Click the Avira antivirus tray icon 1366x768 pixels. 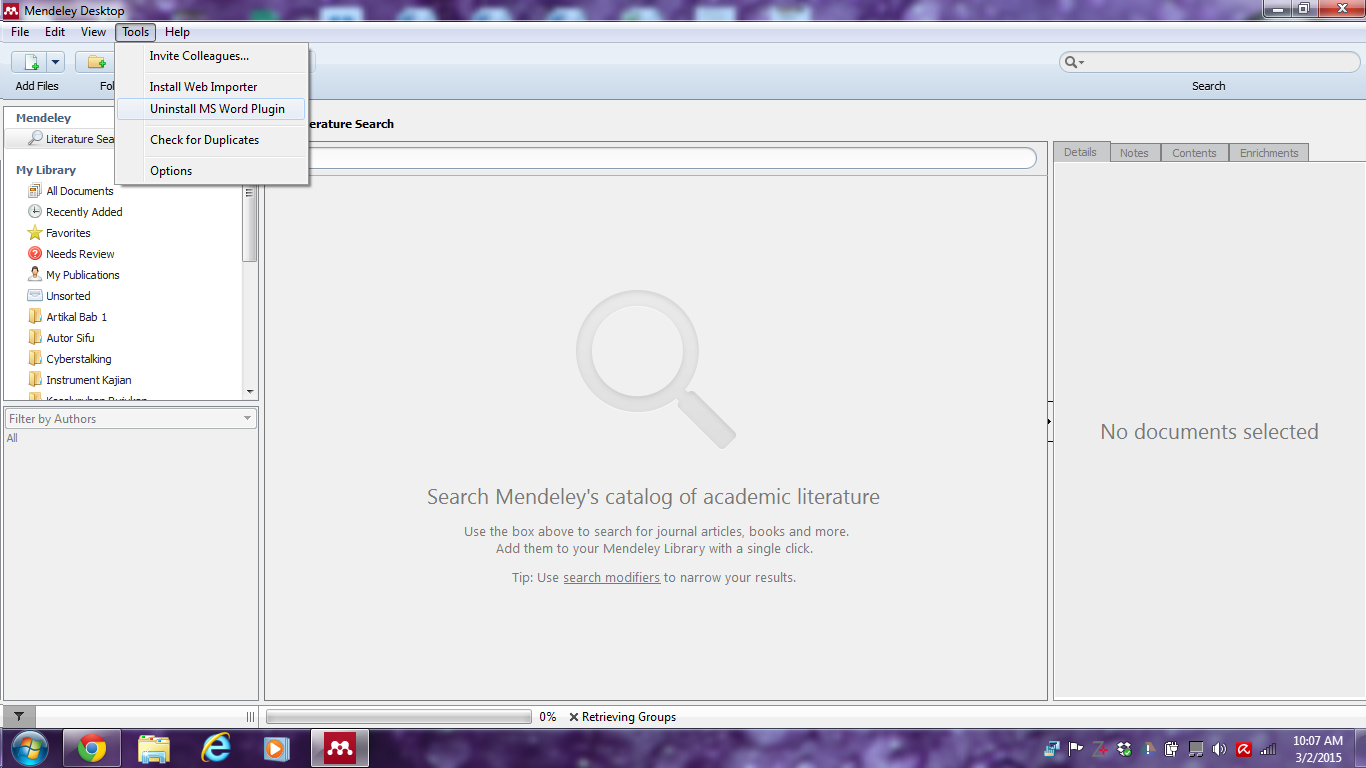(1244, 749)
